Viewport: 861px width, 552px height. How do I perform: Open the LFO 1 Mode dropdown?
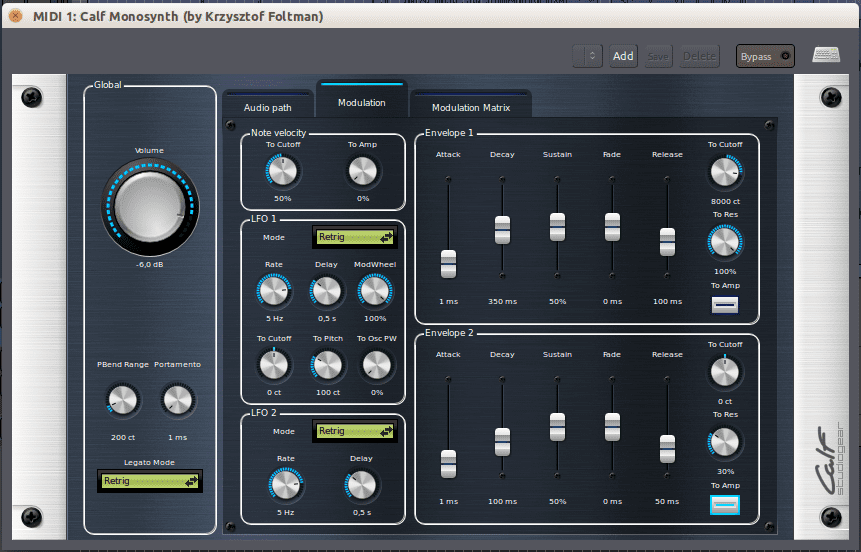355,237
